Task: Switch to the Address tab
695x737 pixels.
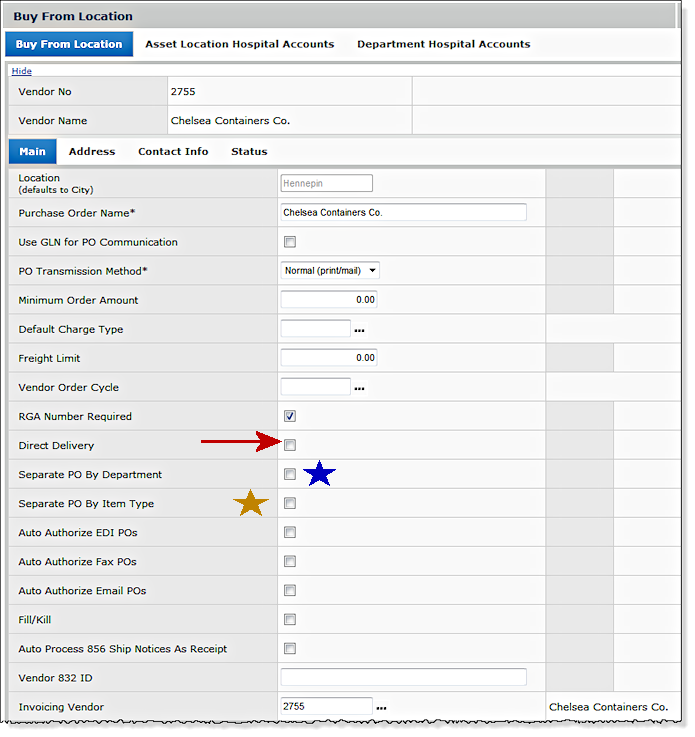Action: (92, 152)
